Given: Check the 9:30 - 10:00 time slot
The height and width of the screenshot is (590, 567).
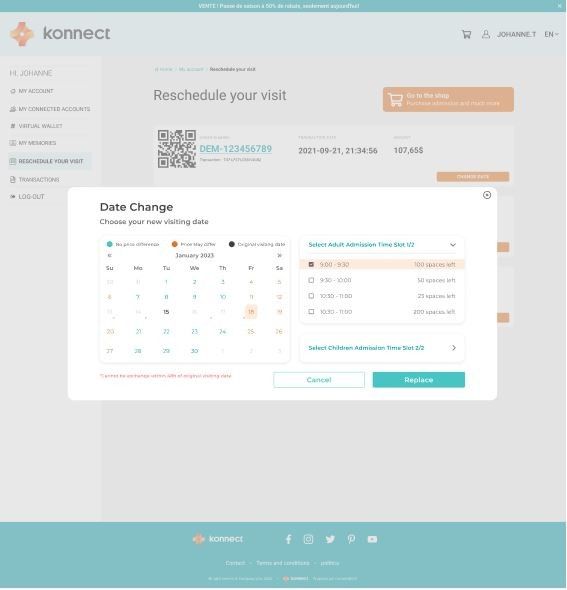Looking at the screenshot, I should (x=311, y=280).
